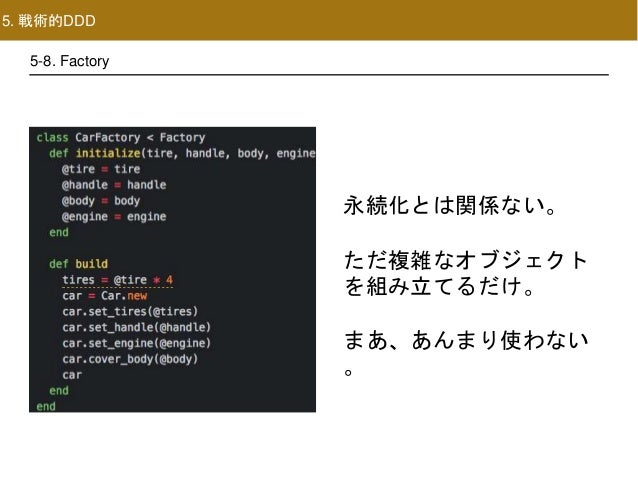Click the final 'end' keyword of the class
638x479 pixels.
46,406
